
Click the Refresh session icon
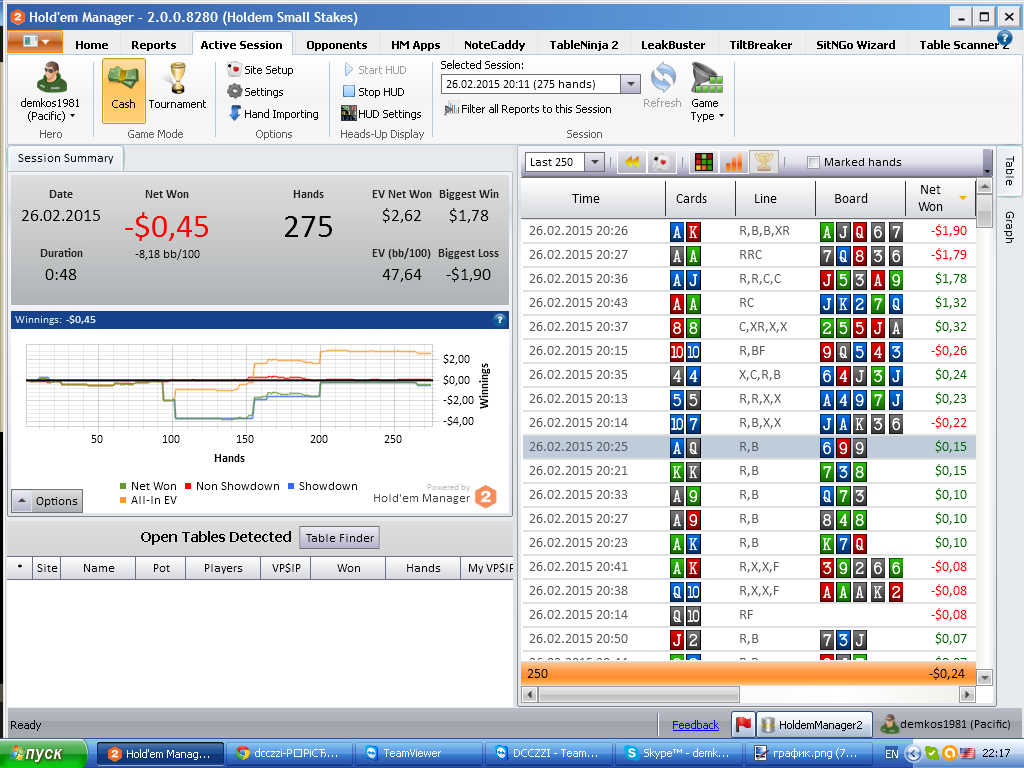[662, 86]
